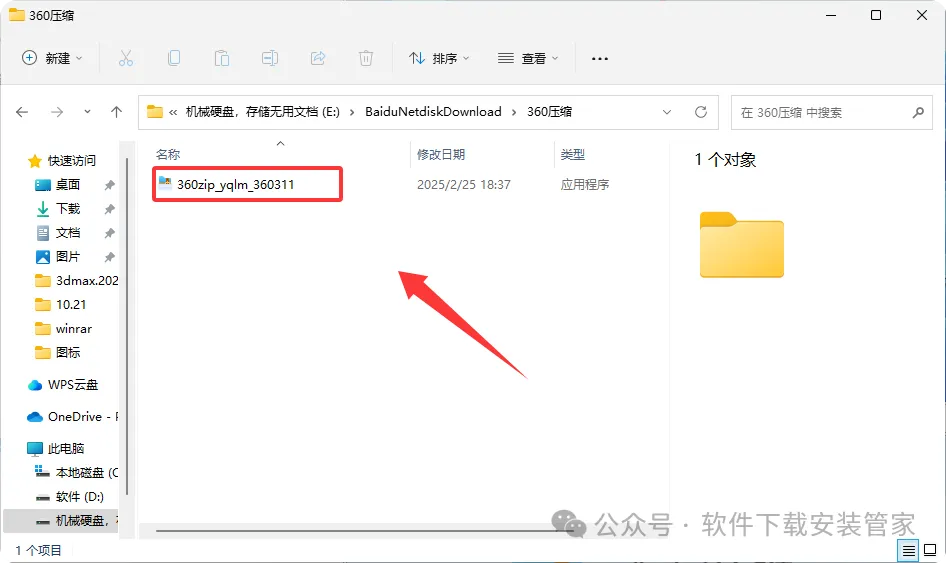Switch to large icons view in status bar
The width and height of the screenshot is (946, 563).
point(930,550)
